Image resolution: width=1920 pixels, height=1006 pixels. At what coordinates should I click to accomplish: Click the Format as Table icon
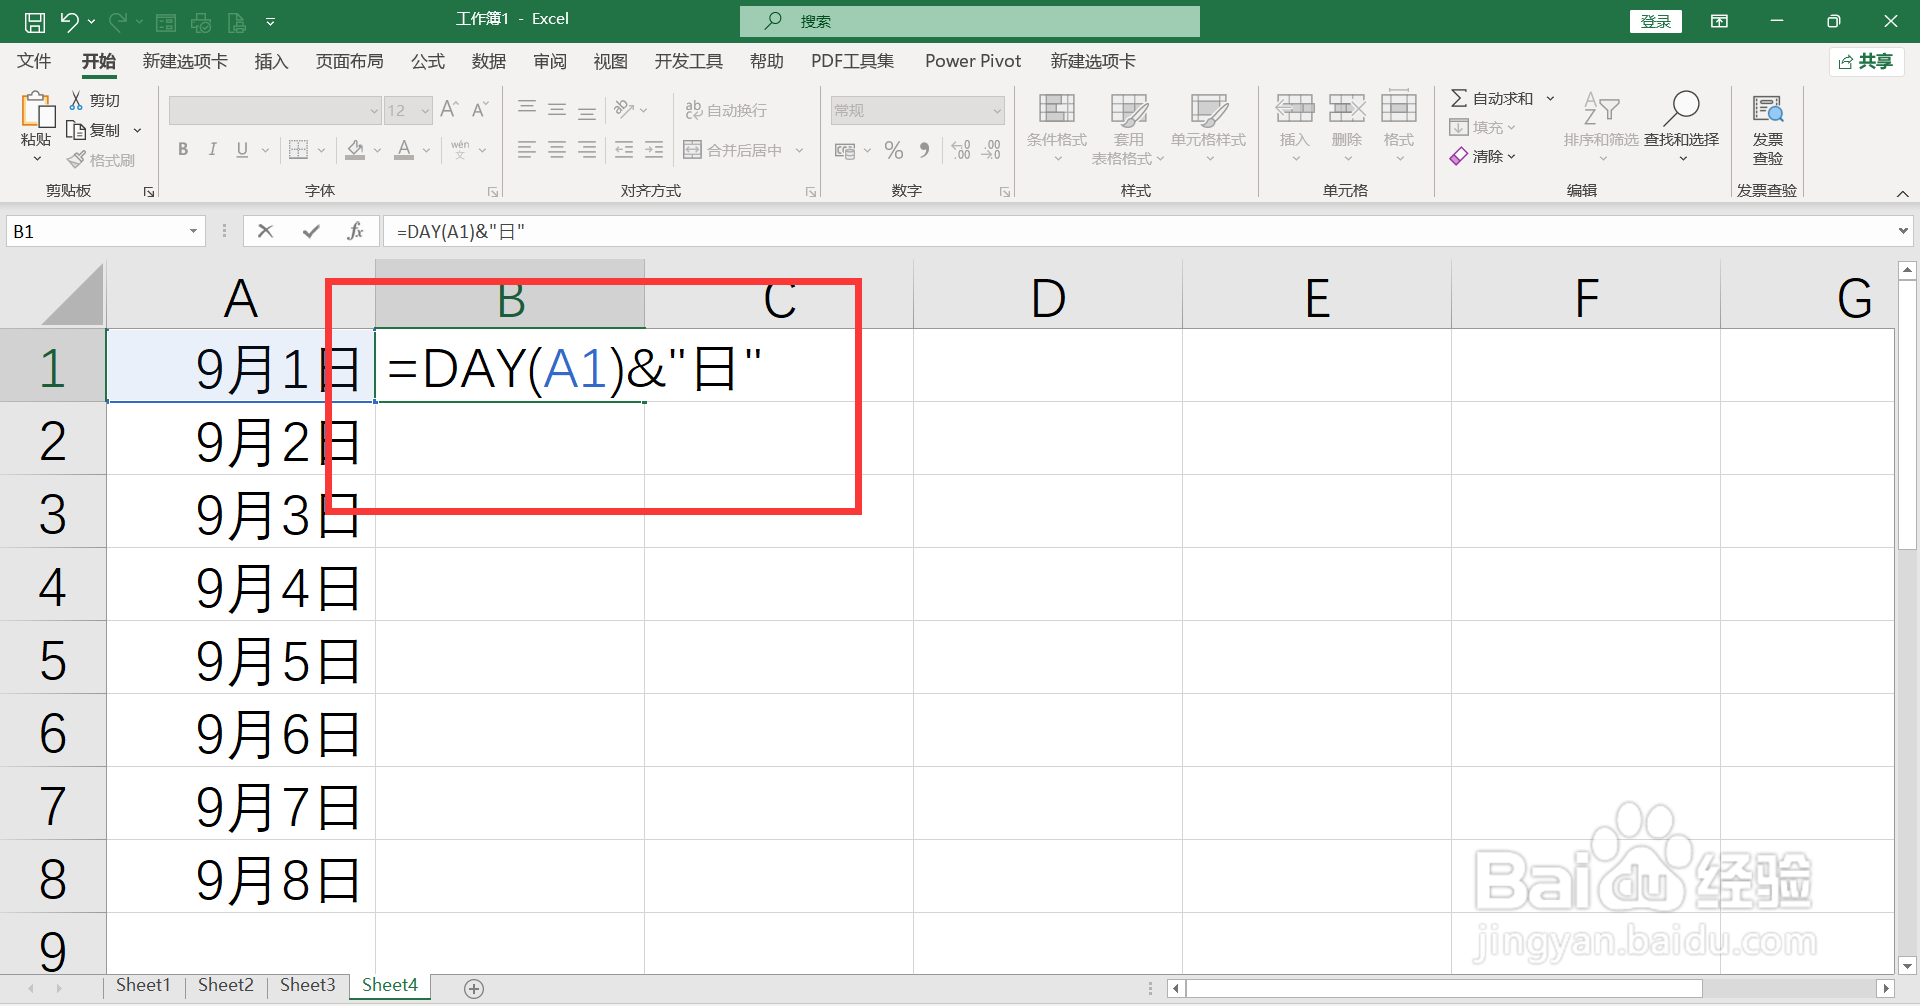(x=1129, y=109)
